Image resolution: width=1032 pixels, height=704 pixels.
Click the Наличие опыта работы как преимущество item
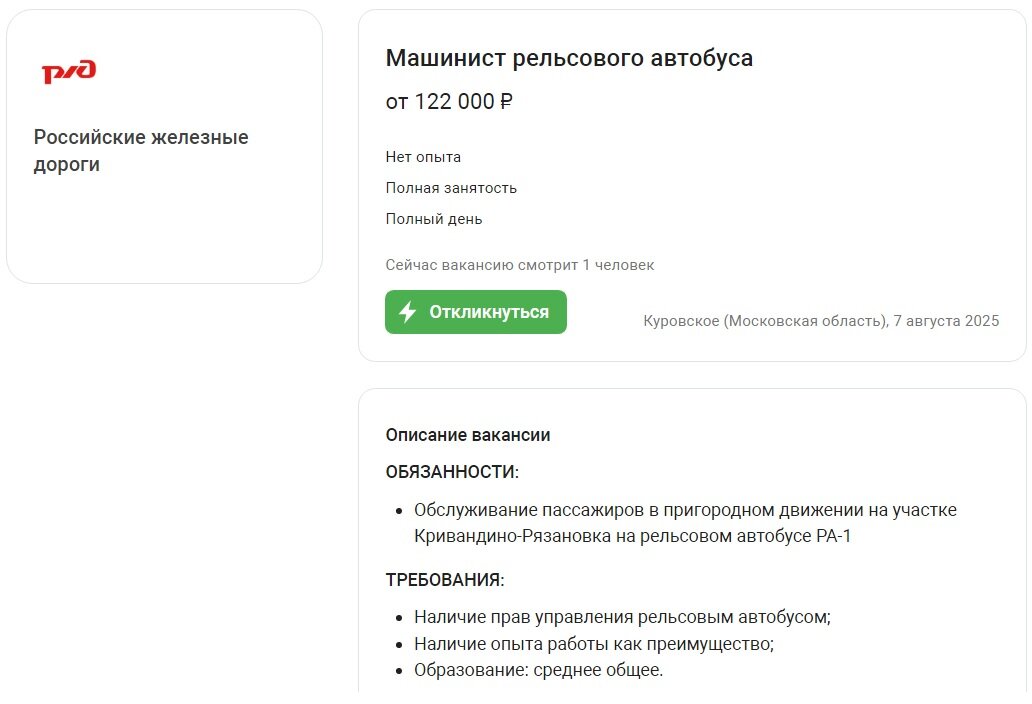pyautogui.click(x=594, y=643)
